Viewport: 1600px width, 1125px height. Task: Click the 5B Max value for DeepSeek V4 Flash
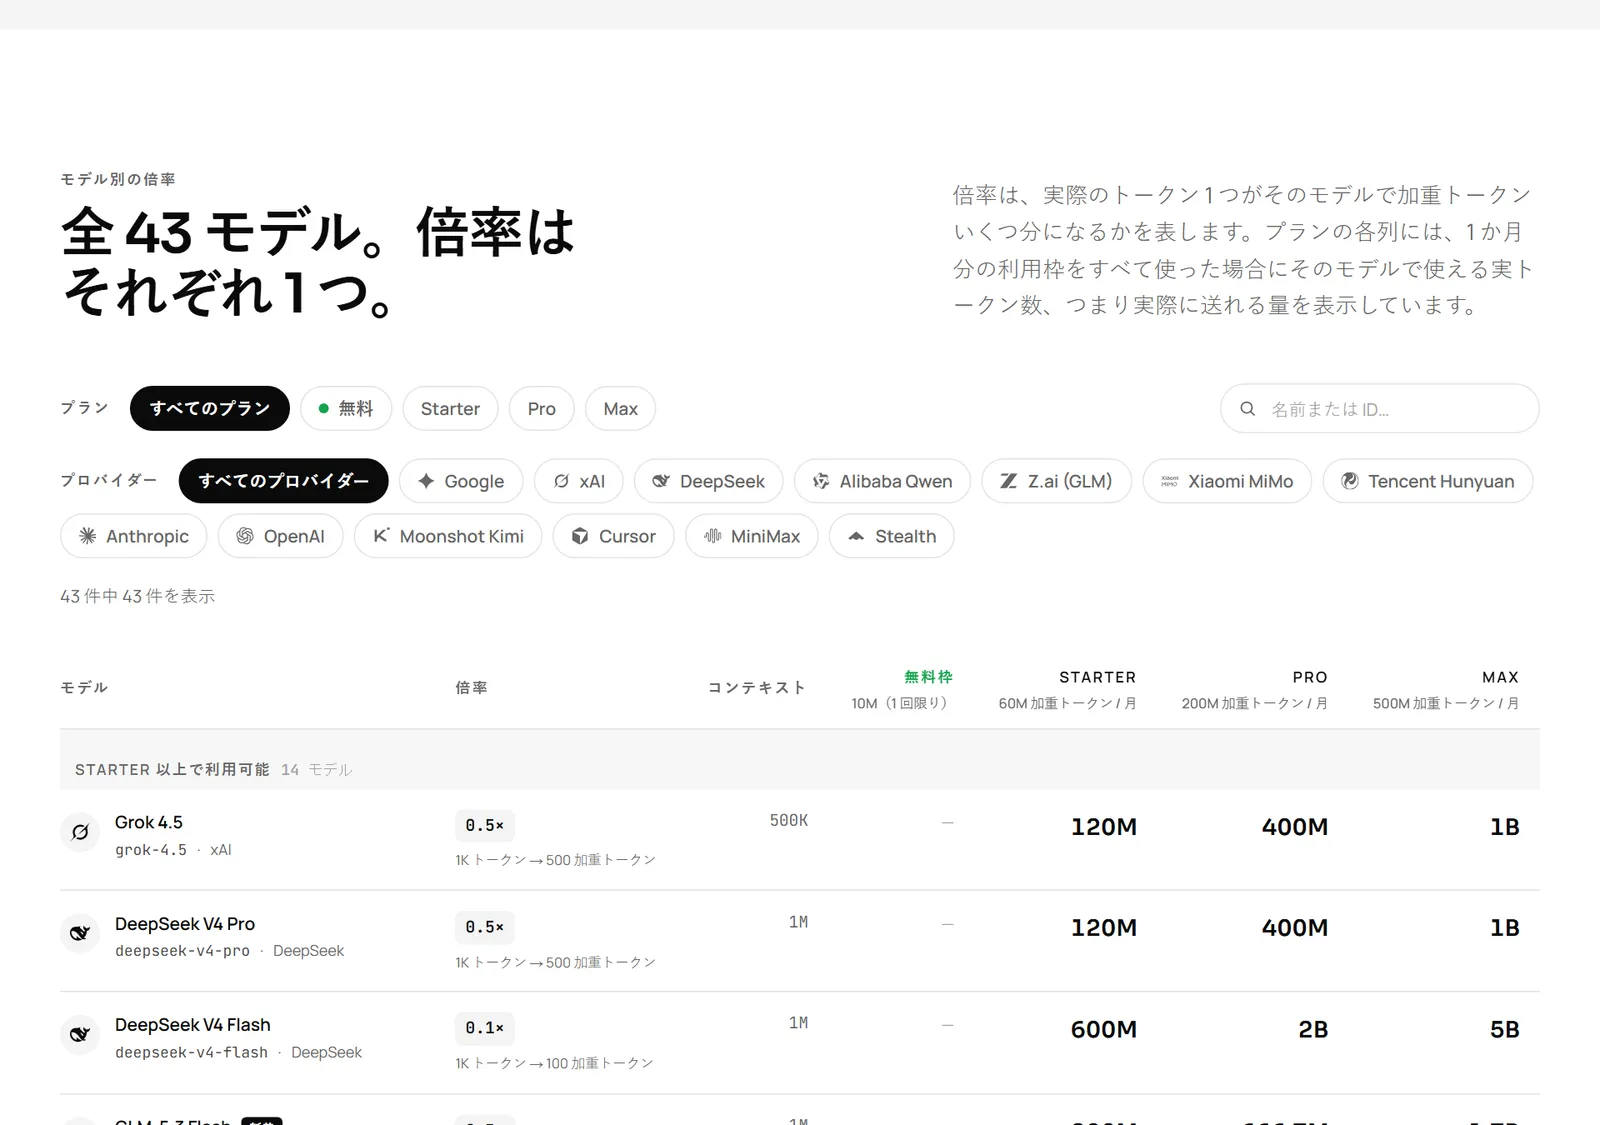1504,1029
